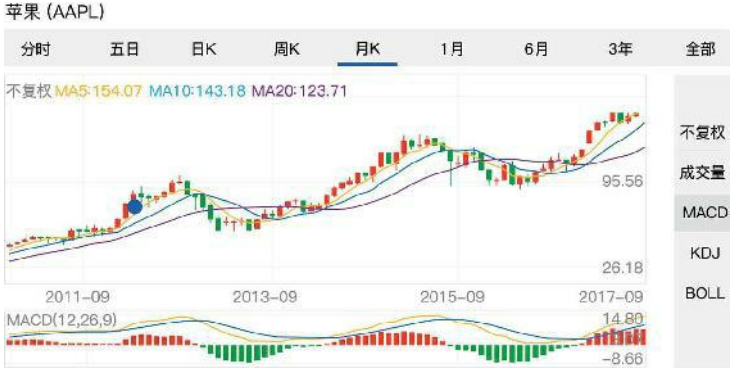Show the 全部 full history range
This screenshot has height=368, width=732.
700,49
